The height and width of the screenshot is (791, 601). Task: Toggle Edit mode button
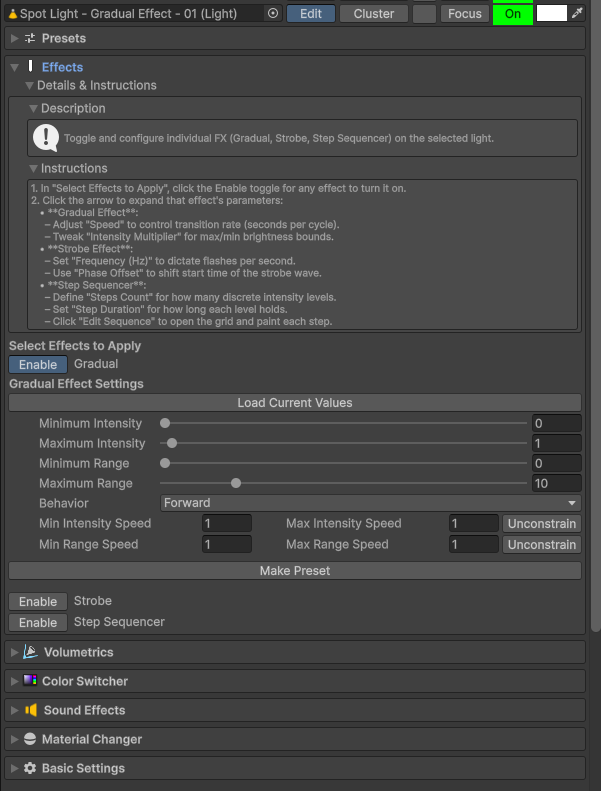click(x=311, y=14)
